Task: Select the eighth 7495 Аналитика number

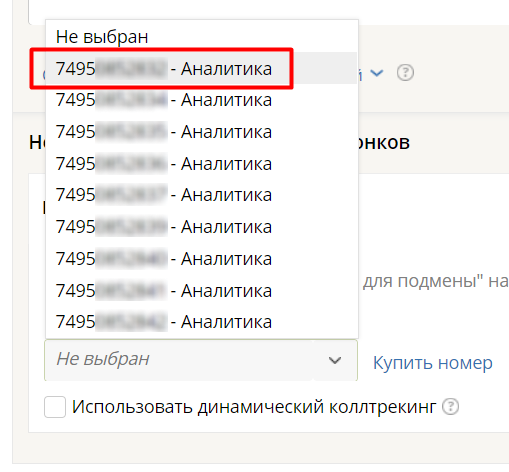Action: (x=202, y=290)
